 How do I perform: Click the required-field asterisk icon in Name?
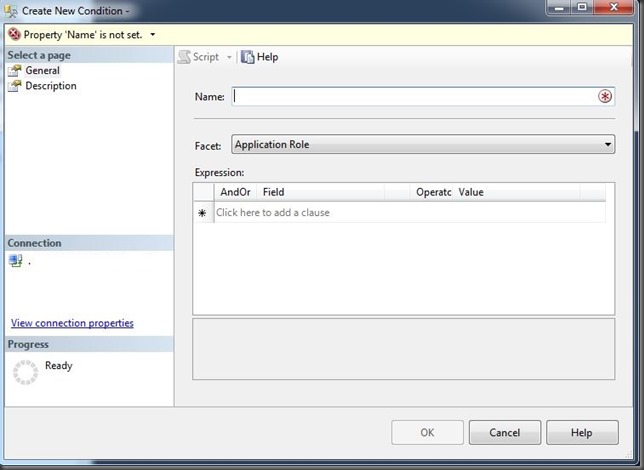point(605,97)
